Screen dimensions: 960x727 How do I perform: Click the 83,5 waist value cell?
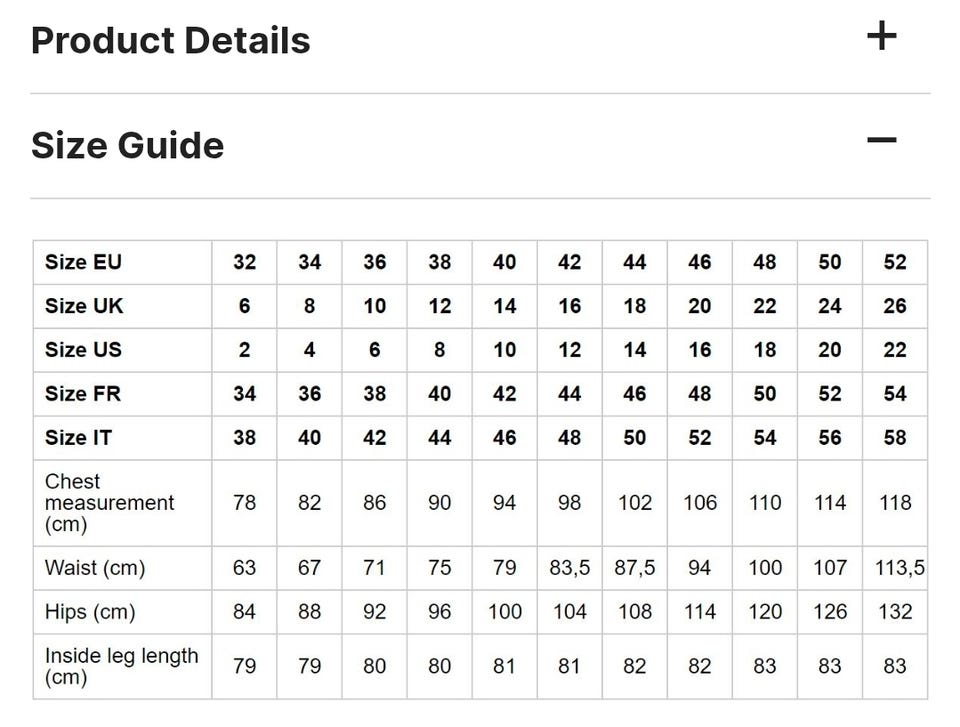click(570, 568)
